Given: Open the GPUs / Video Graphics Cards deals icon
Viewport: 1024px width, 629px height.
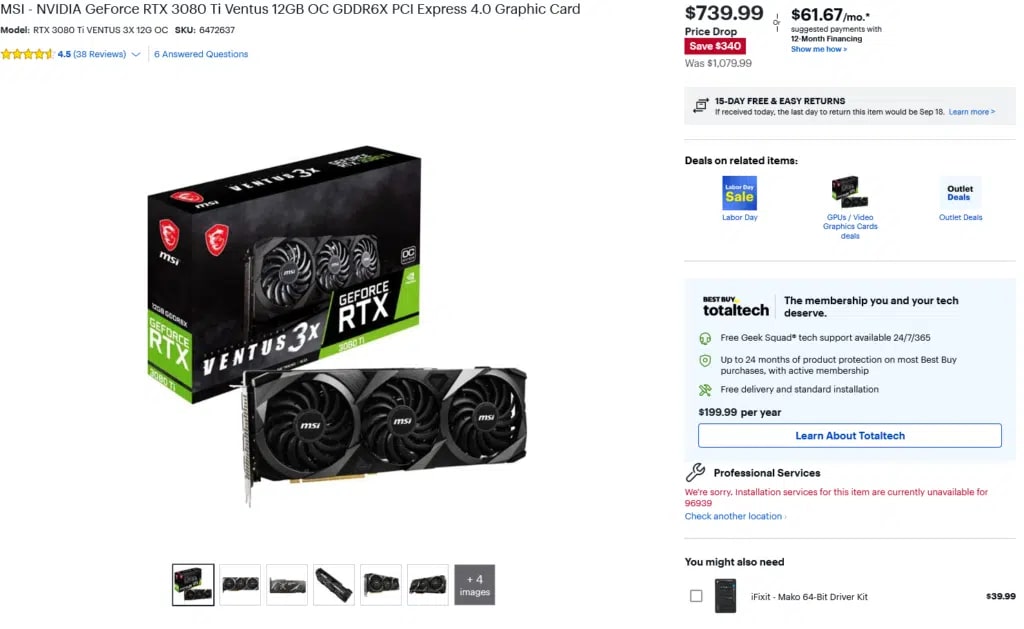Looking at the screenshot, I should [850, 192].
